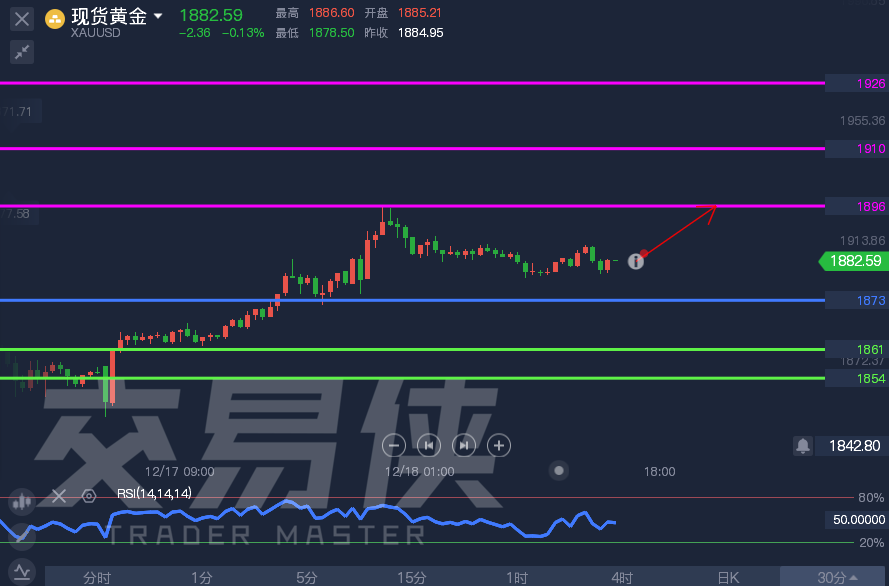This screenshot has height=586, width=889.
Task: Collapse the chart using the shrink arrows icon
Action: pyautogui.click(x=22, y=52)
